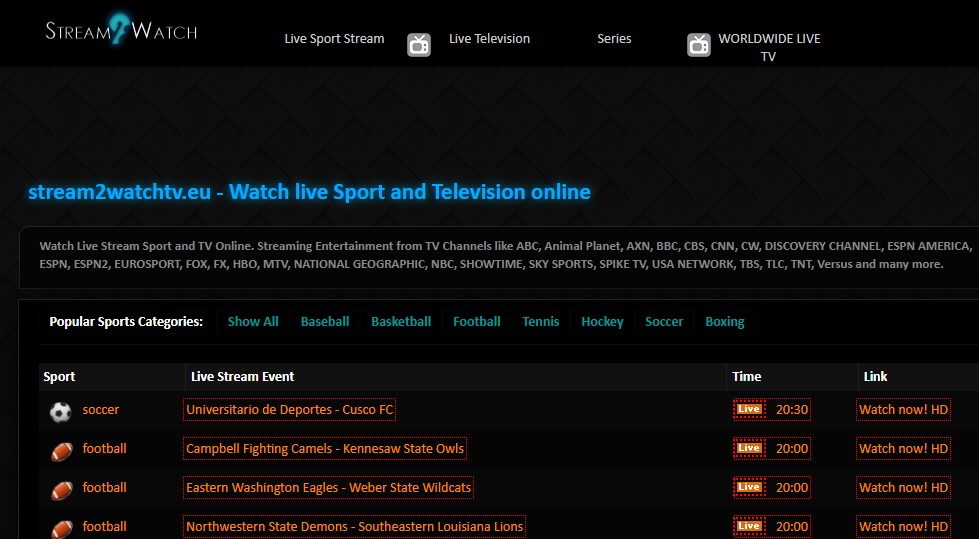Filter by the Boxing category
Viewport: 979px width, 539px height.
724,322
